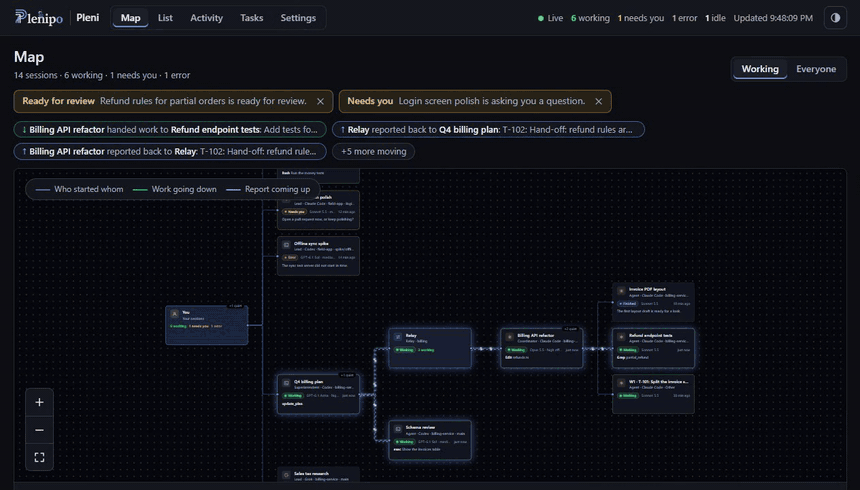
Task: Select the Relay session card
Action: (430, 348)
